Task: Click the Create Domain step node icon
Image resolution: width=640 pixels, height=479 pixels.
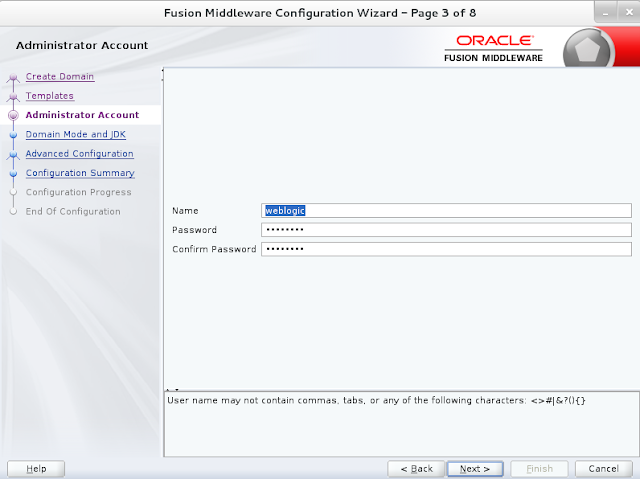Action: (13, 77)
